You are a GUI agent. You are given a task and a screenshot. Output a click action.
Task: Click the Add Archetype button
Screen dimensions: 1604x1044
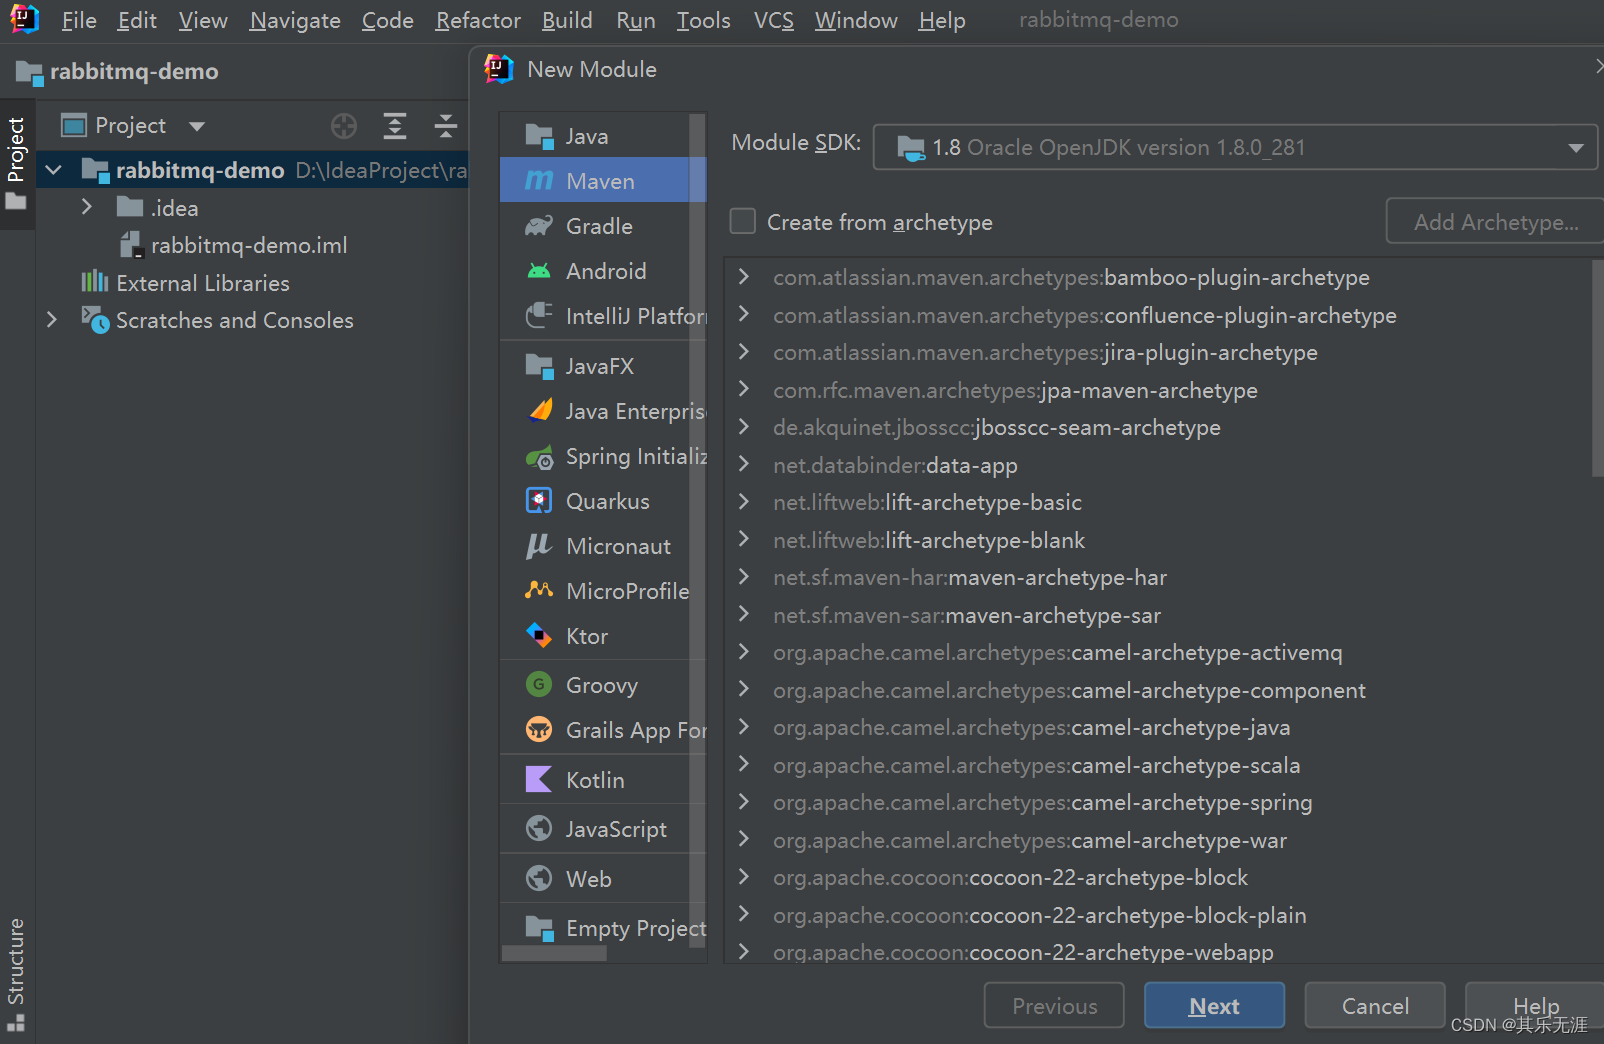click(x=1495, y=221)
